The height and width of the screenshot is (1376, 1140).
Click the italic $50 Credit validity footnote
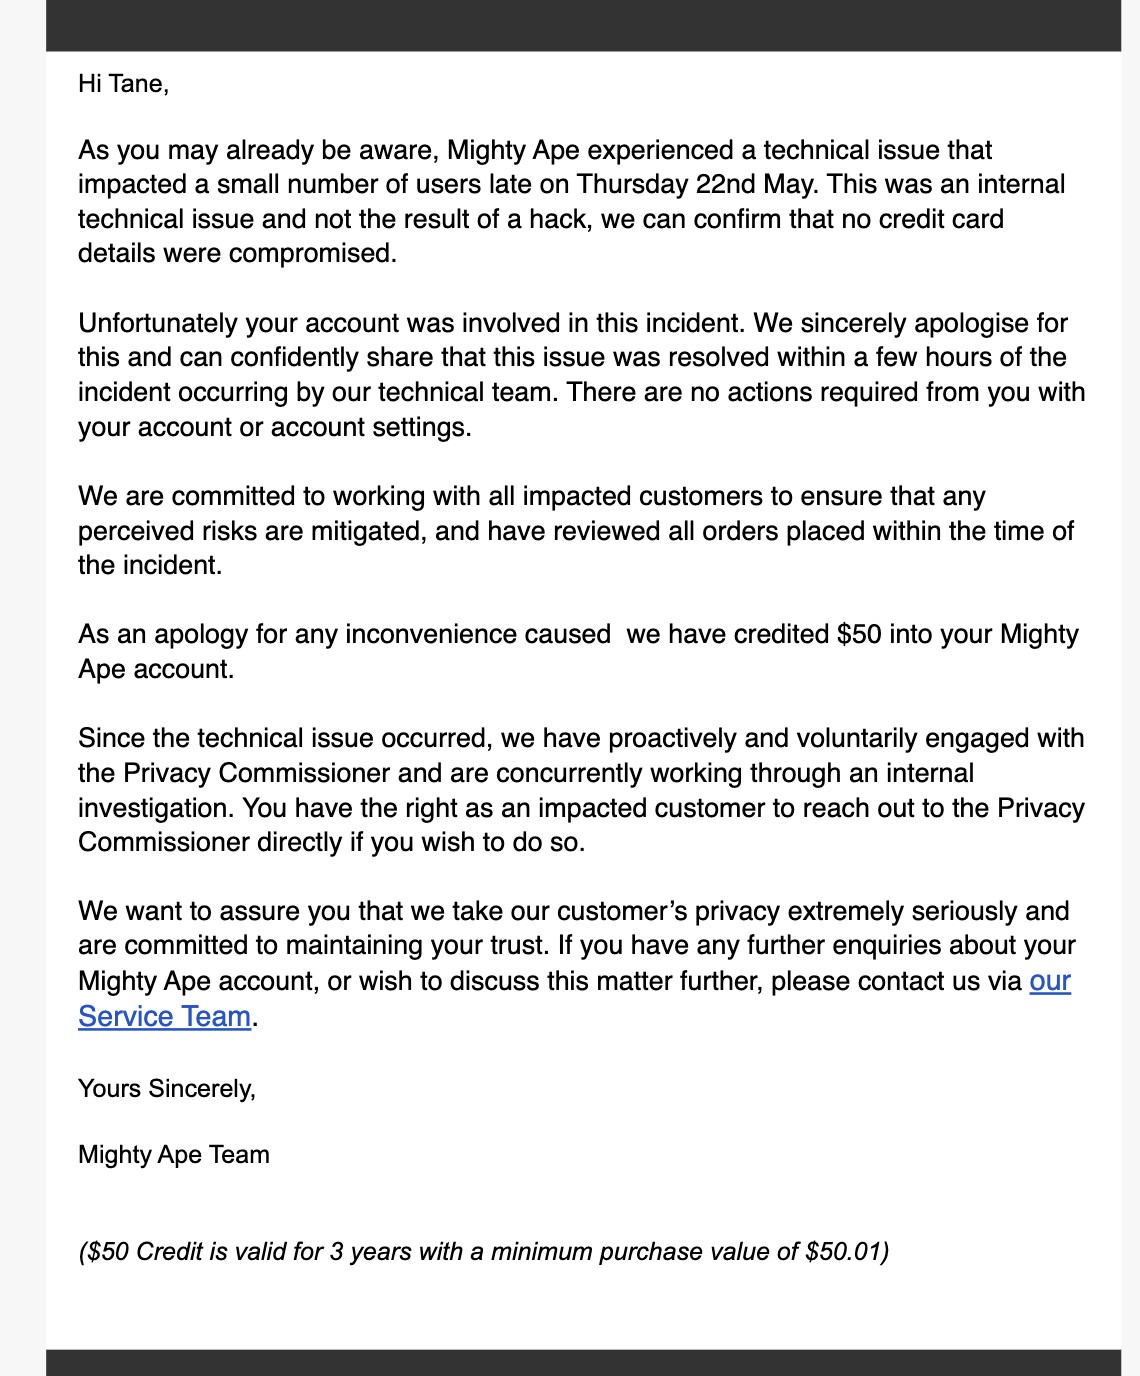coord(484,1251)
